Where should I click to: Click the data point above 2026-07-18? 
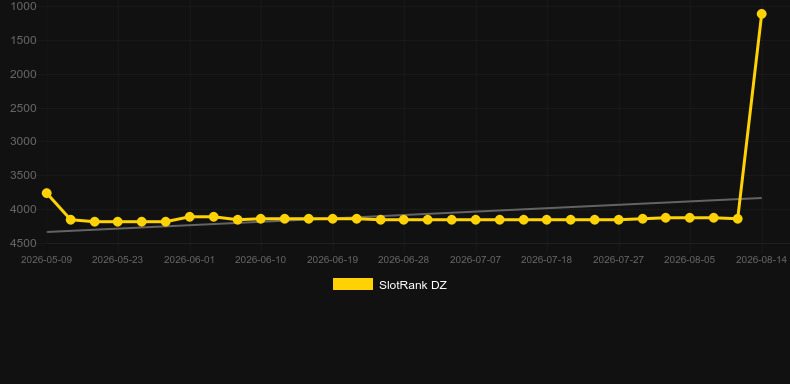click(547, 220)
